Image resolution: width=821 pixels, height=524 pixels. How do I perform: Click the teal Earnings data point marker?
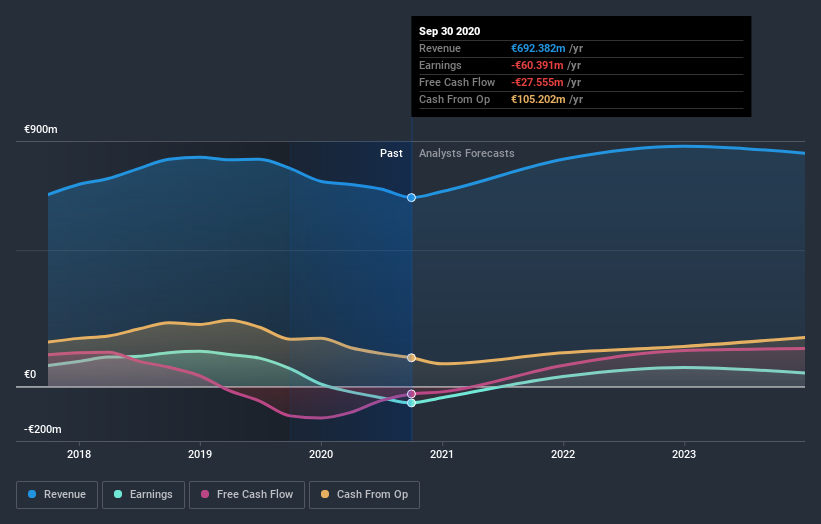point(412,403)
